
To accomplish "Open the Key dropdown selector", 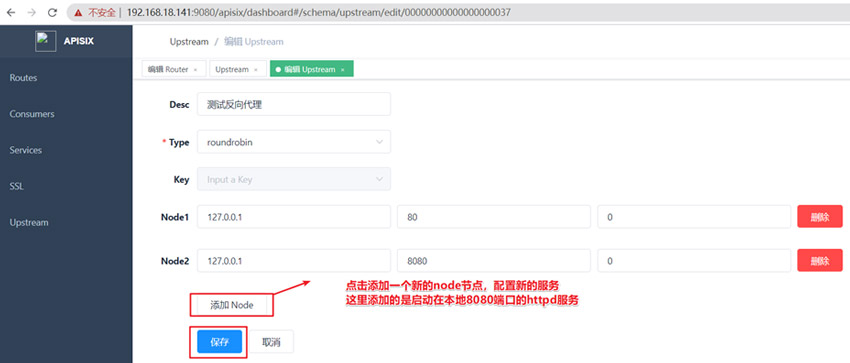I will pos(294,179).
